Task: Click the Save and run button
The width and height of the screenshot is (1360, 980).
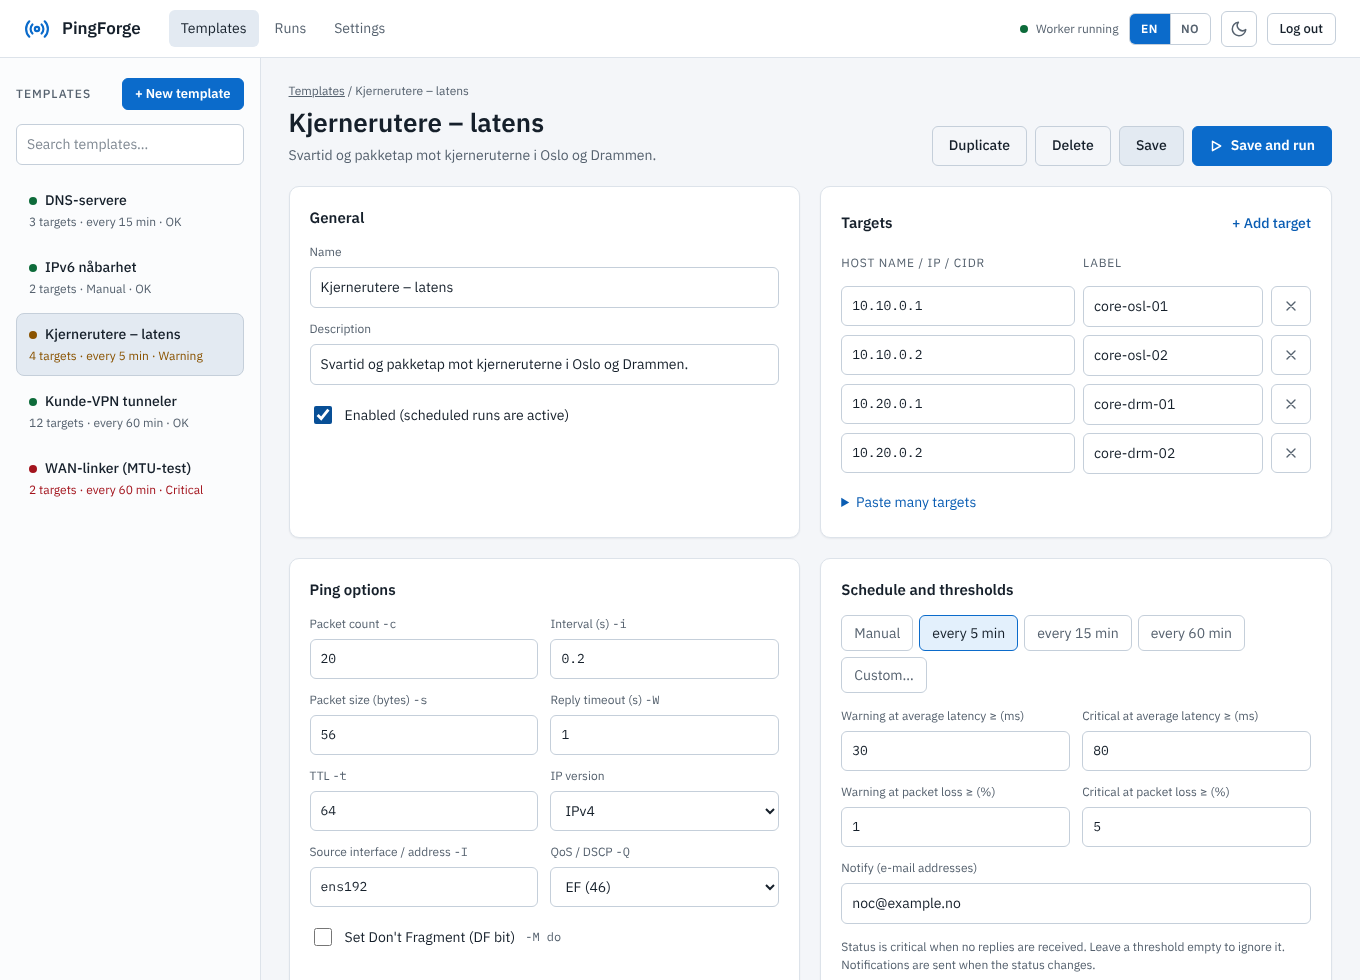Action: (1262, 146)
